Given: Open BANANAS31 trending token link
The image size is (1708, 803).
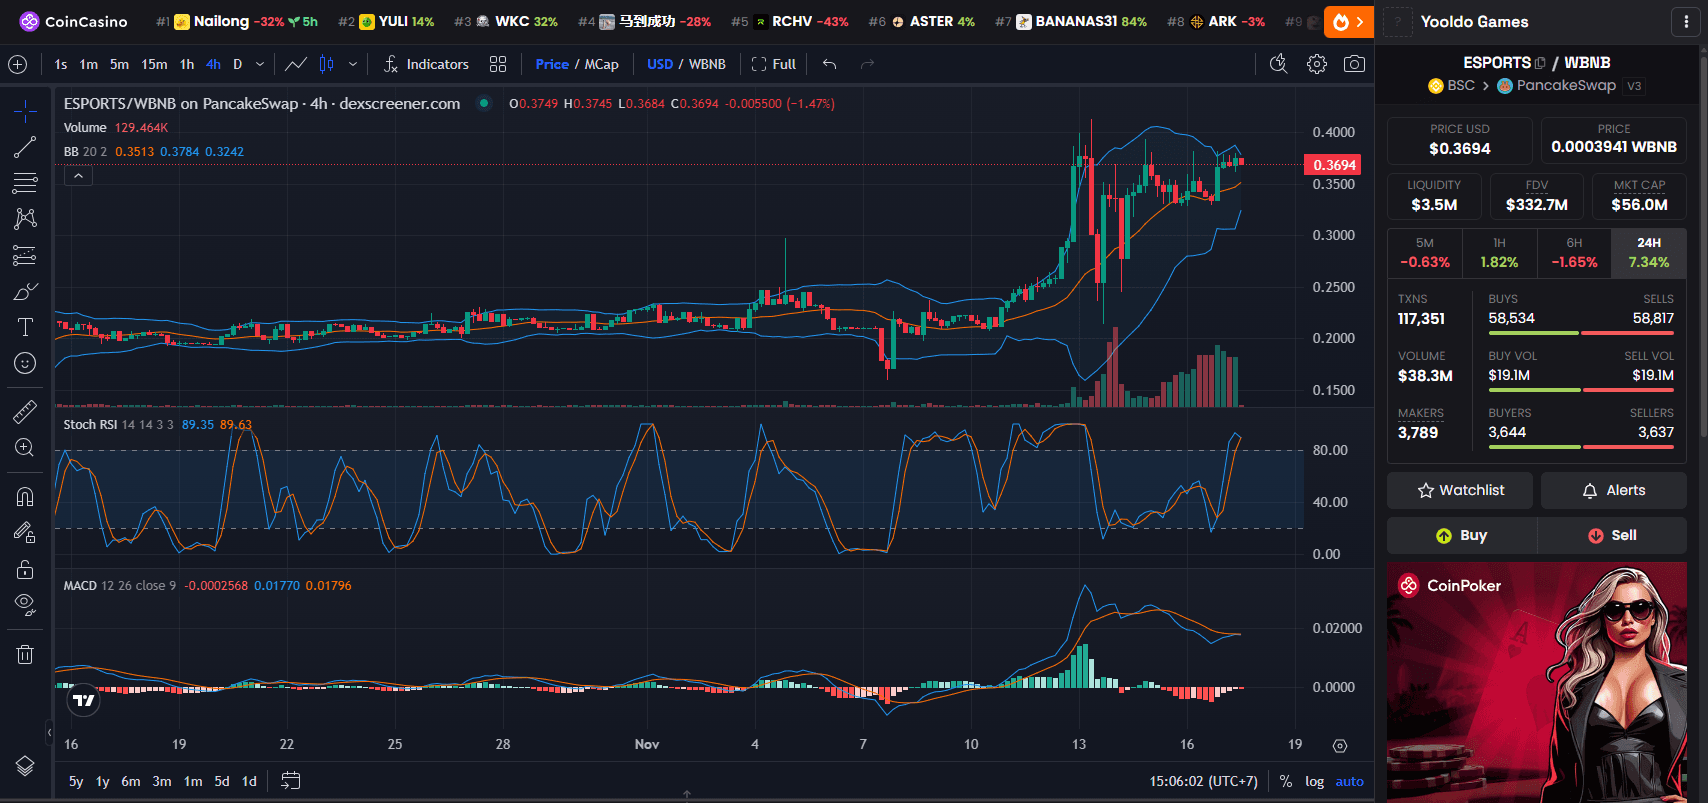Looking at the screenshot, I should (1071, 21).
